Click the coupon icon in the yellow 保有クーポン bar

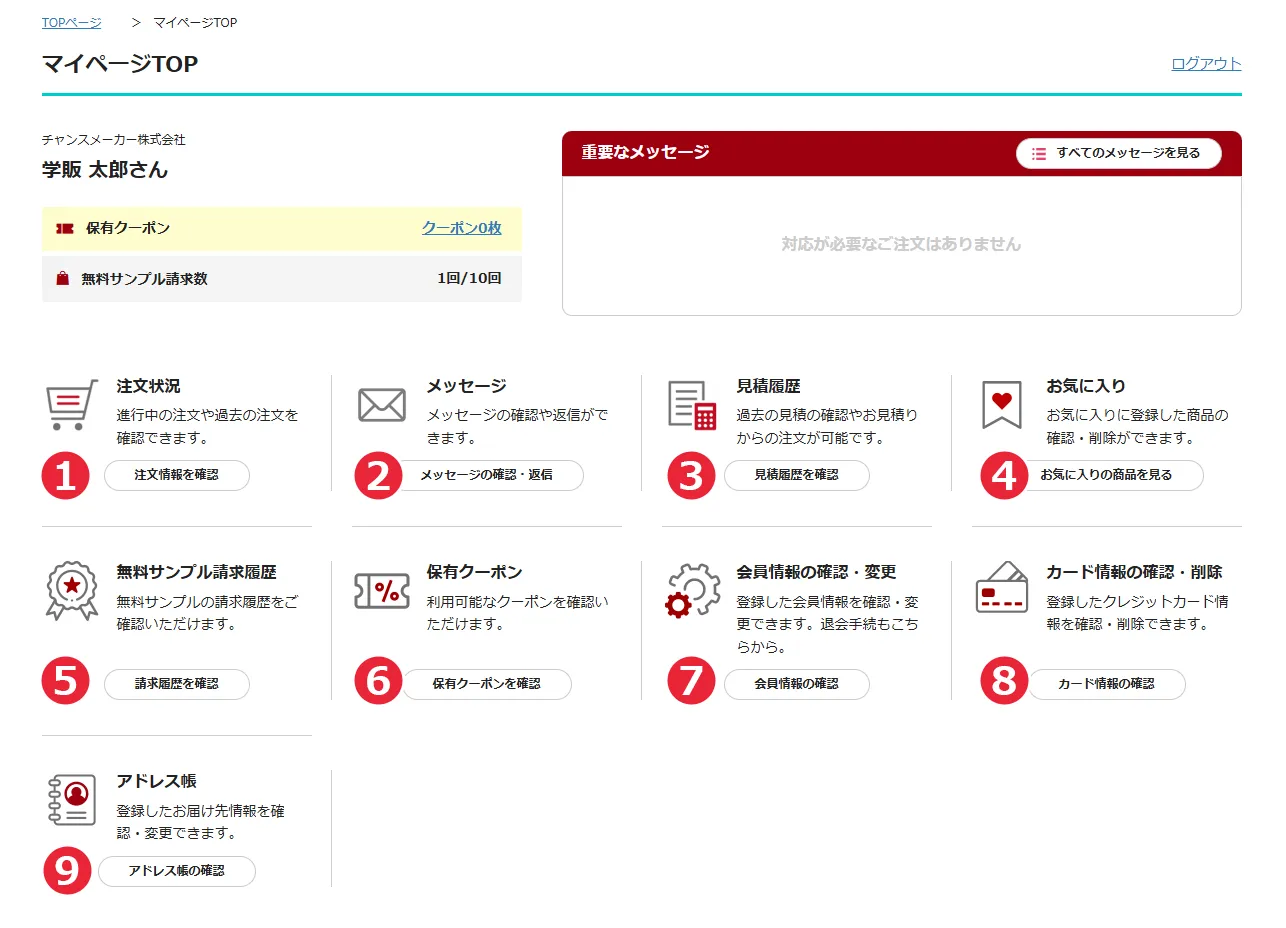62,229
